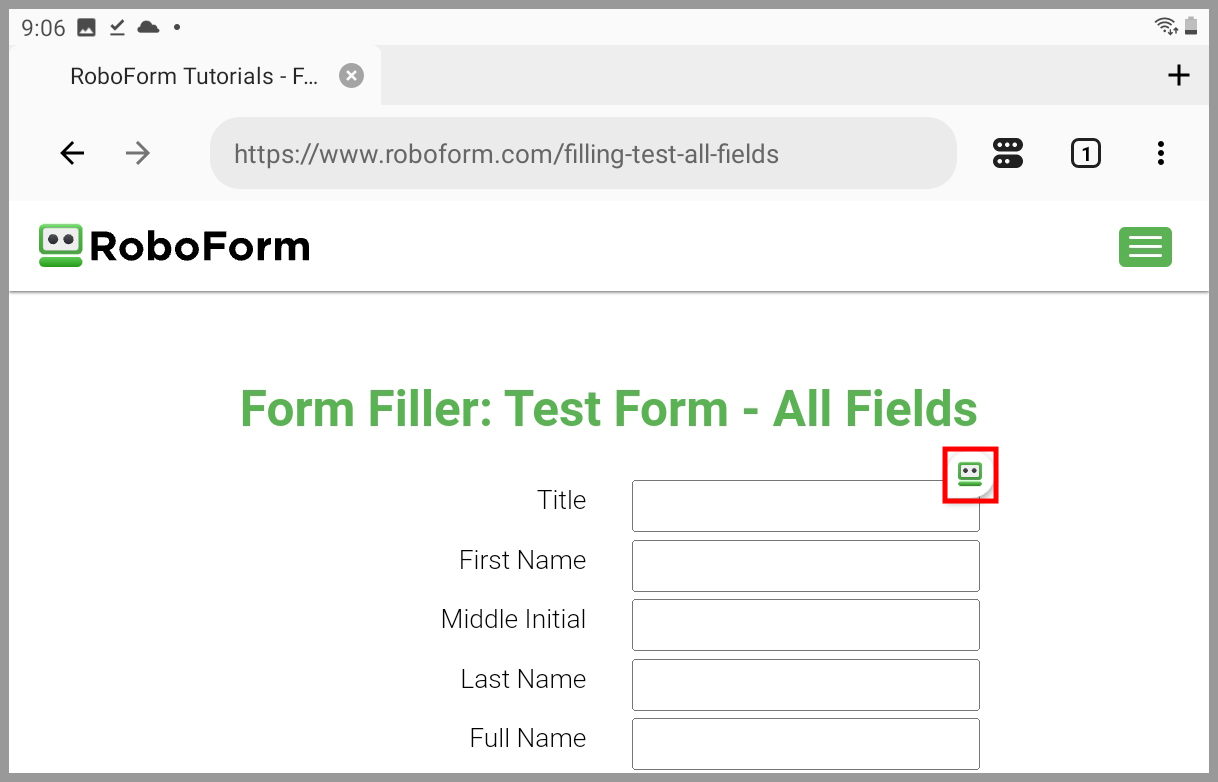Go back with the browser back arrow
This screenshot has width=1218, height=782.
pos(72,153)
